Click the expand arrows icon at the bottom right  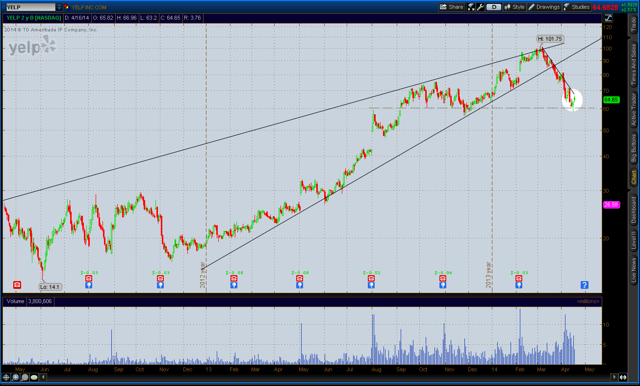click(x=623, y=377)
